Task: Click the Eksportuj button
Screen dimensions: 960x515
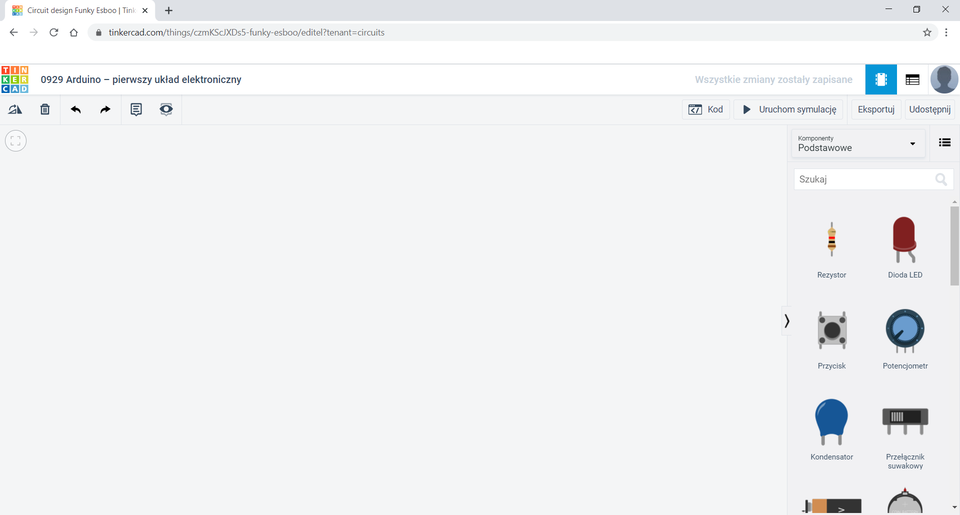Action: point(875,109)
